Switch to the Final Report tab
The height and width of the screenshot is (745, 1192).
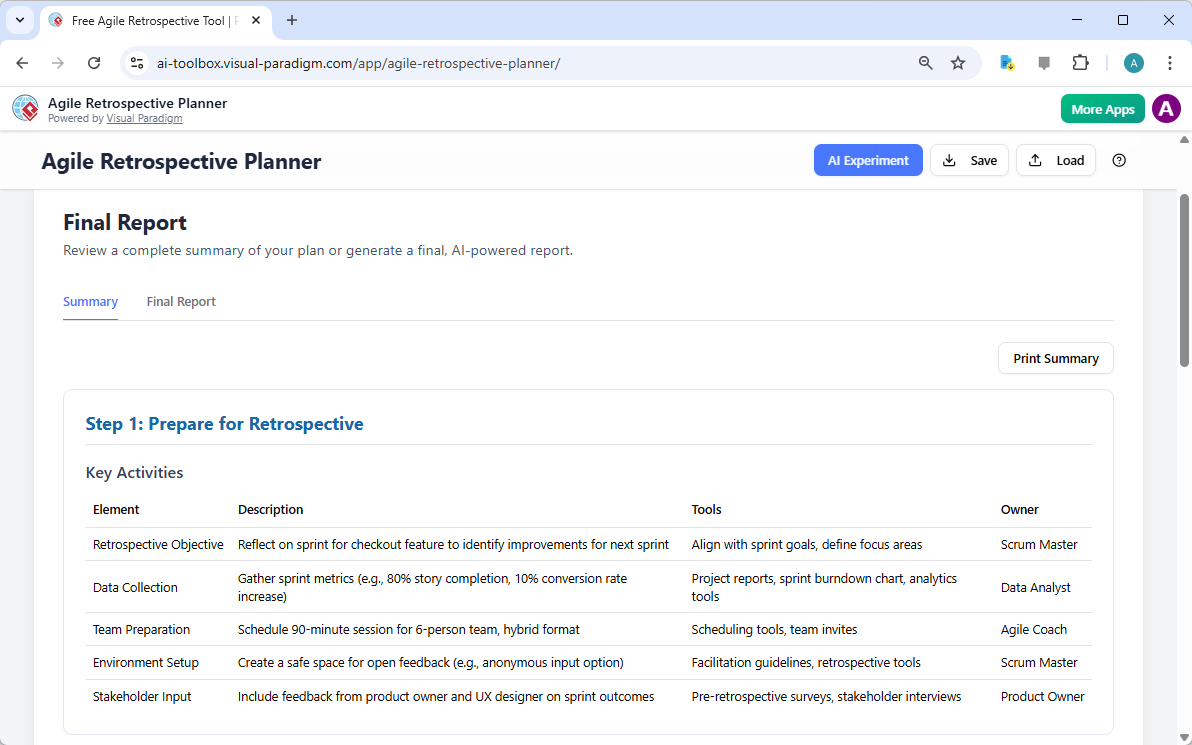click(181, 301)
